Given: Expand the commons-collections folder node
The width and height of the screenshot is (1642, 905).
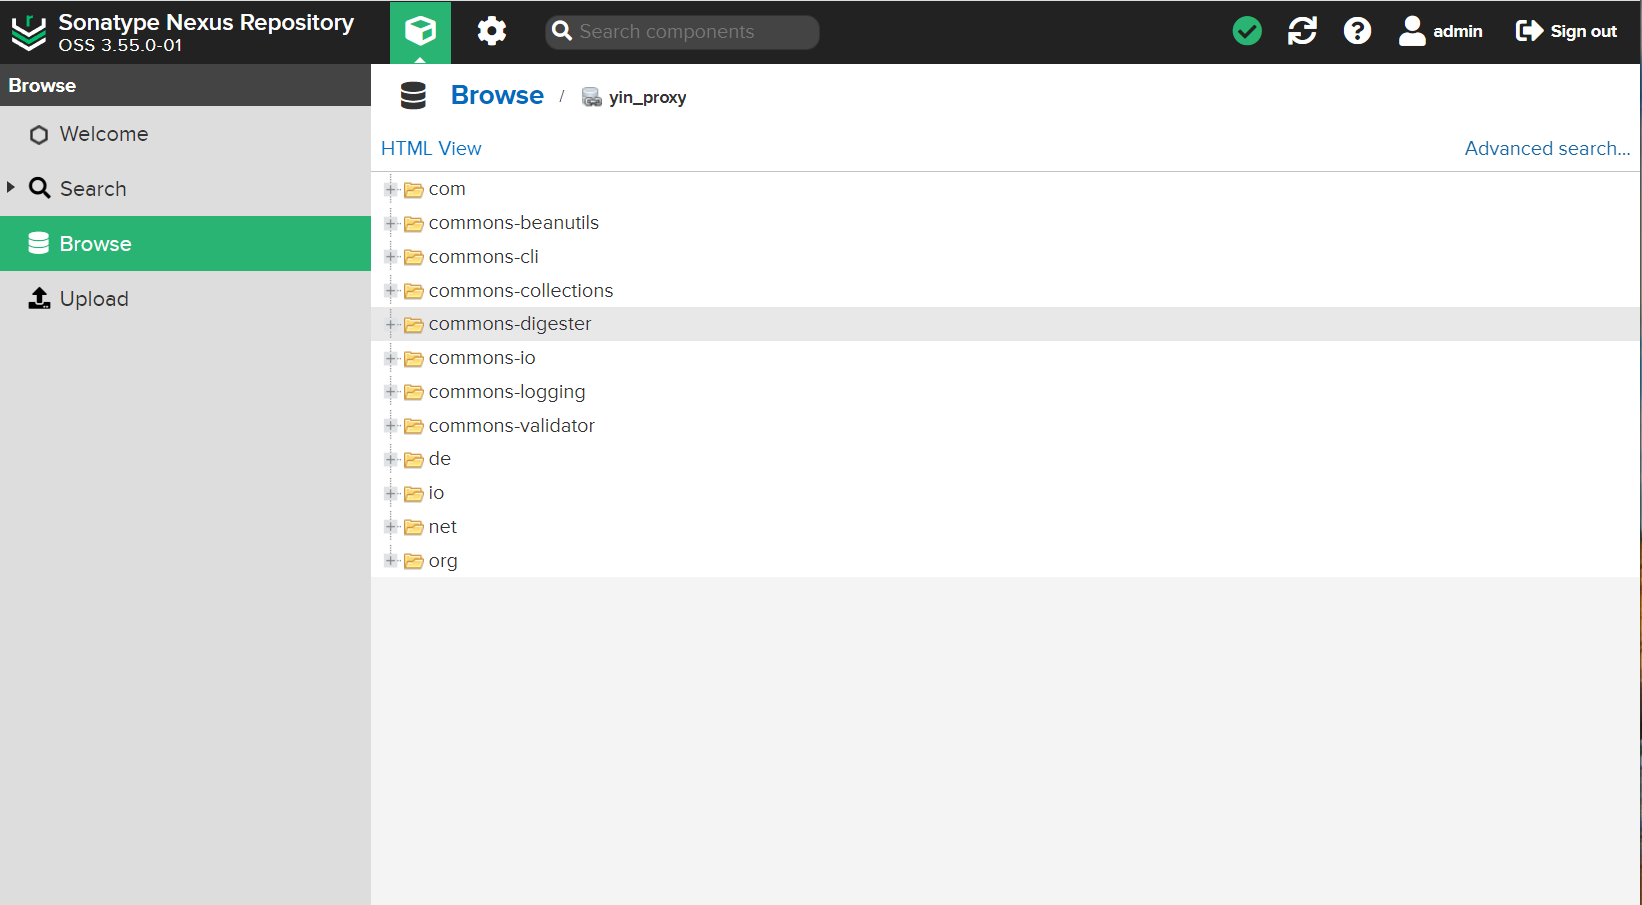Looking at the screenshot, I should click(x=391, y=291).
